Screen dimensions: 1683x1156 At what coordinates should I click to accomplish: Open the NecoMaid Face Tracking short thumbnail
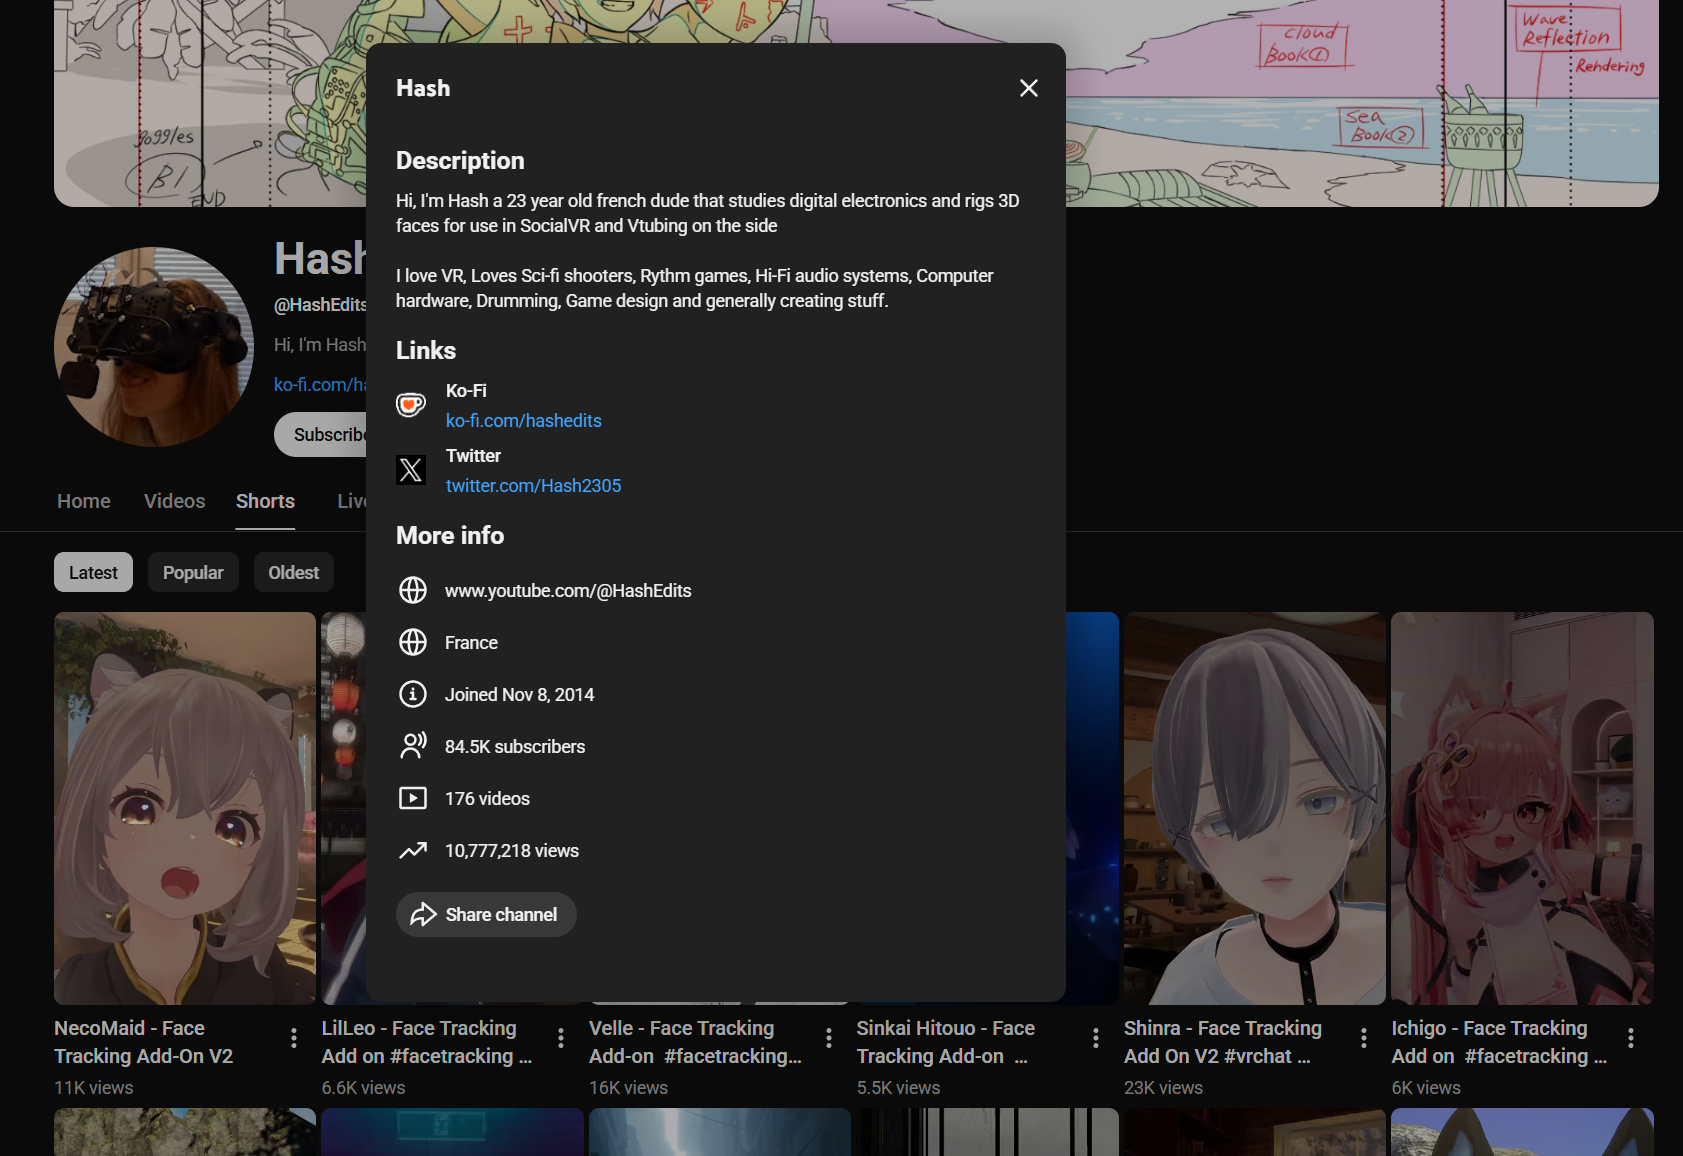(x=185, y=808)
